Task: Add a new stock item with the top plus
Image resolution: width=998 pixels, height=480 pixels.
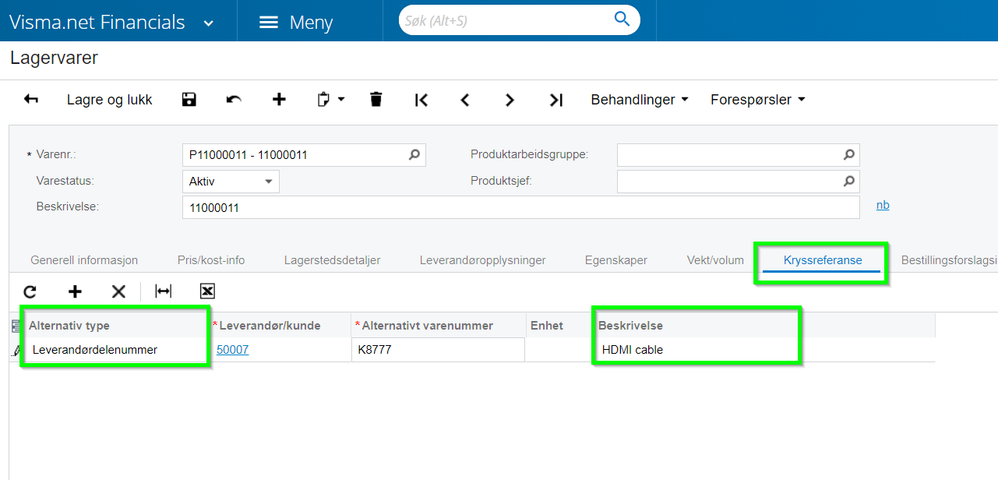Action: pos(279,100)
